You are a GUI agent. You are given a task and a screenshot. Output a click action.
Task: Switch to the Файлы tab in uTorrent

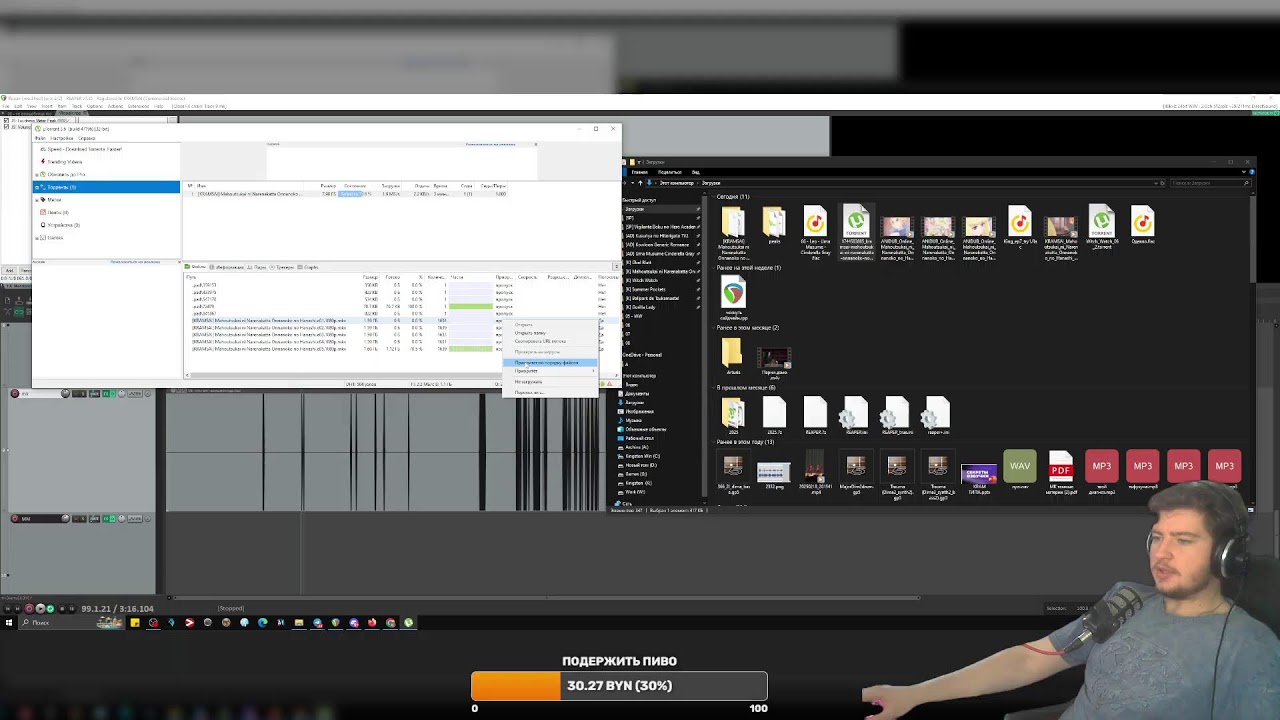click(x=196, y=267)
